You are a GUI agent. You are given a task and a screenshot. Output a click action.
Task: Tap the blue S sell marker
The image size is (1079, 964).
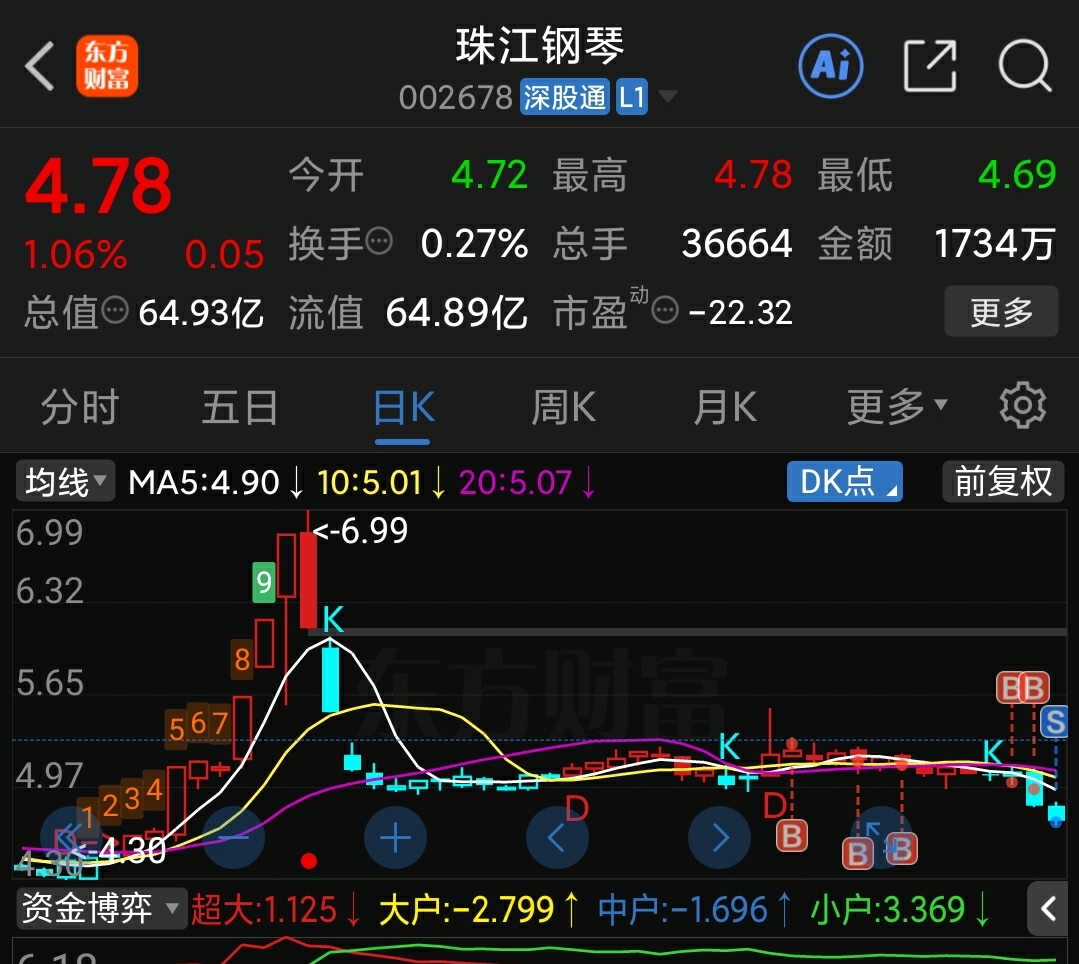(x=1054, y=722)
